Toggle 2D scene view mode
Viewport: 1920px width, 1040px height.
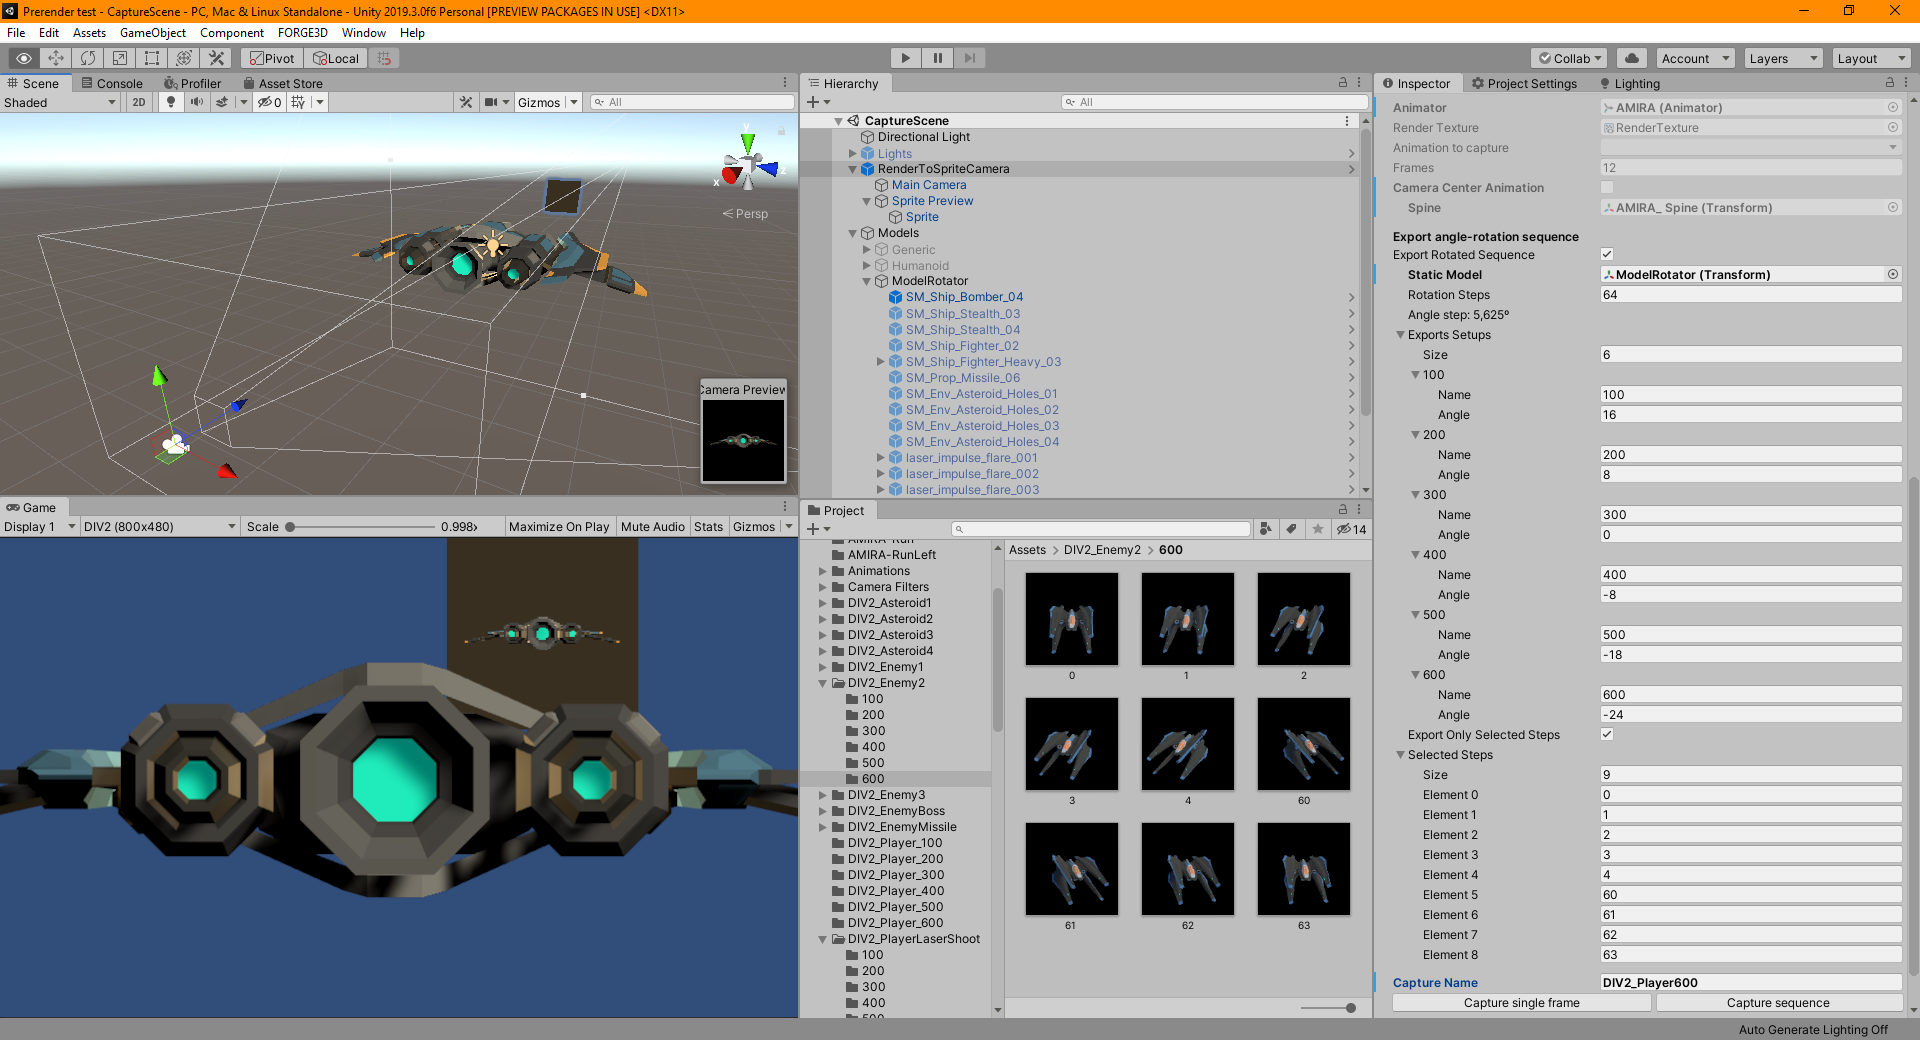139,102
